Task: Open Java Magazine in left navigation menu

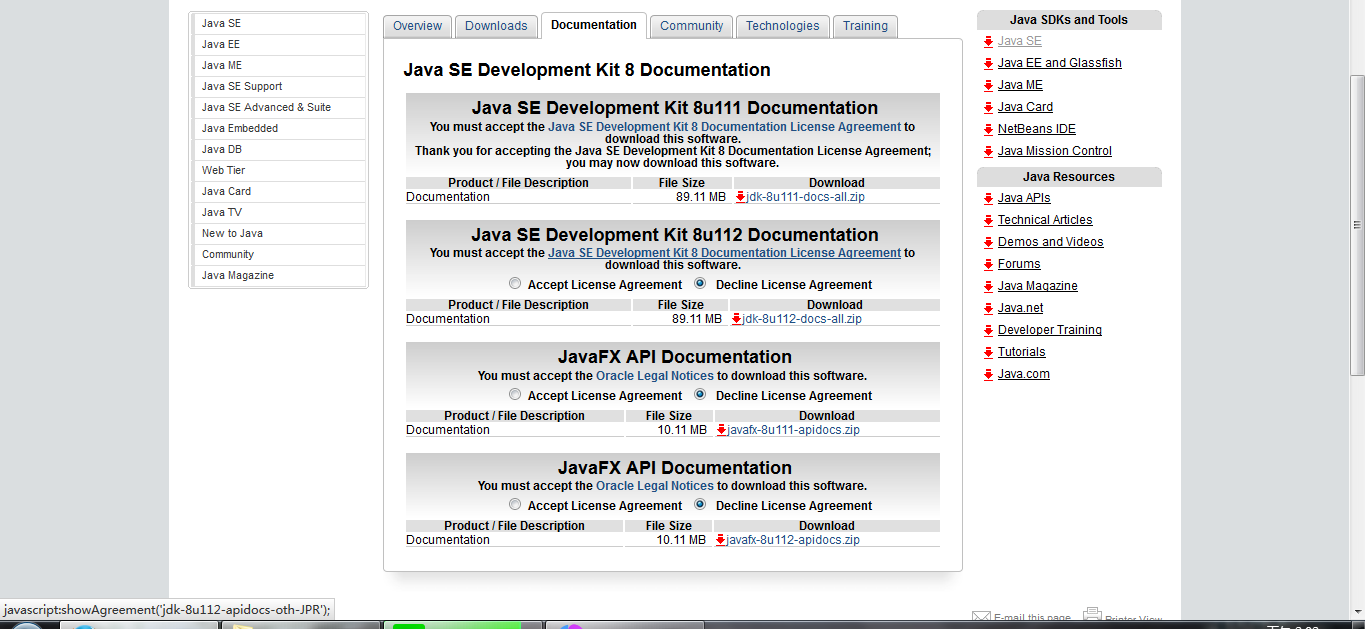Action: [x=279, y=275]
